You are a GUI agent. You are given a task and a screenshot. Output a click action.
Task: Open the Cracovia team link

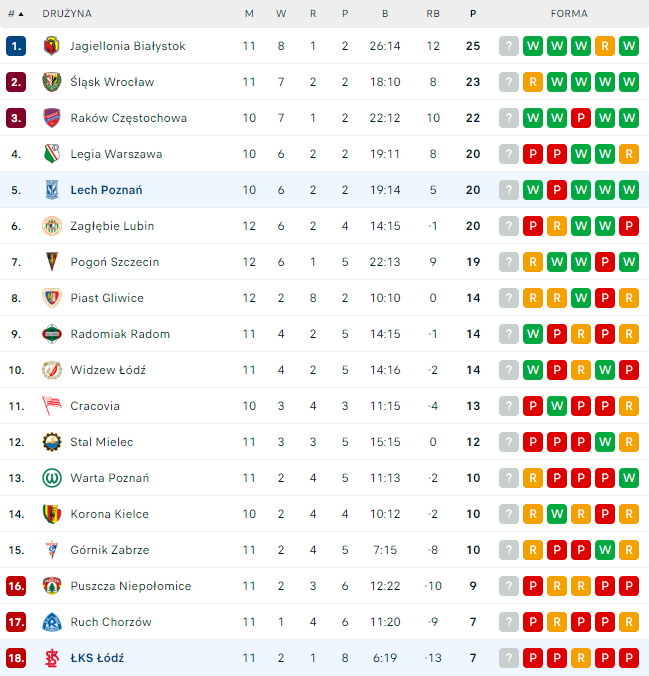point(95,406)
